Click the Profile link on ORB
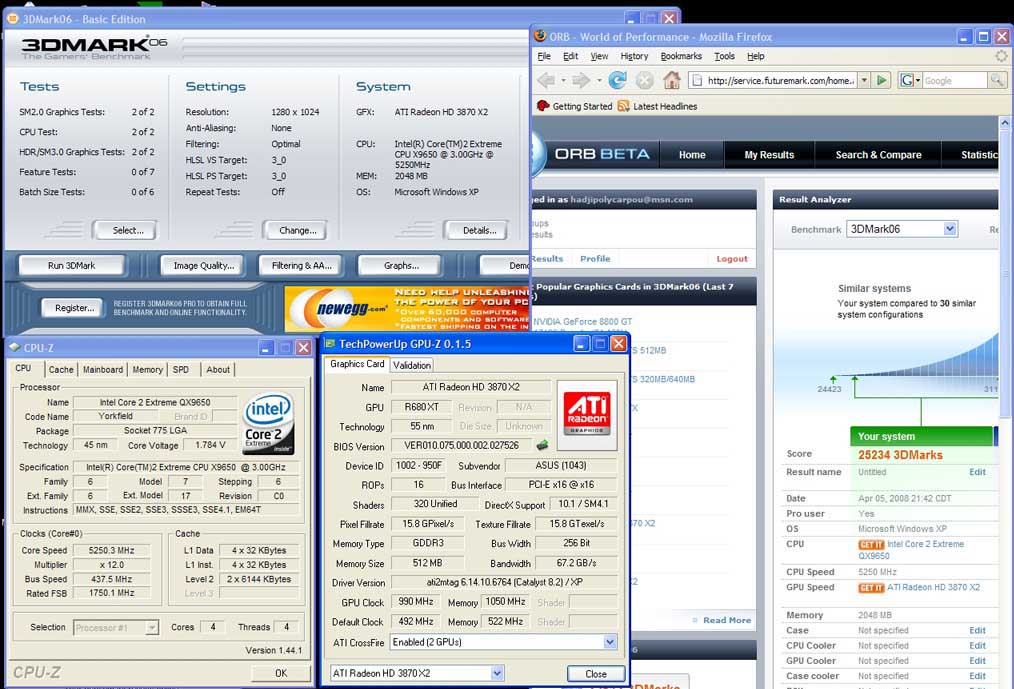The image size is (1014, 689). [x=595, y=259]
